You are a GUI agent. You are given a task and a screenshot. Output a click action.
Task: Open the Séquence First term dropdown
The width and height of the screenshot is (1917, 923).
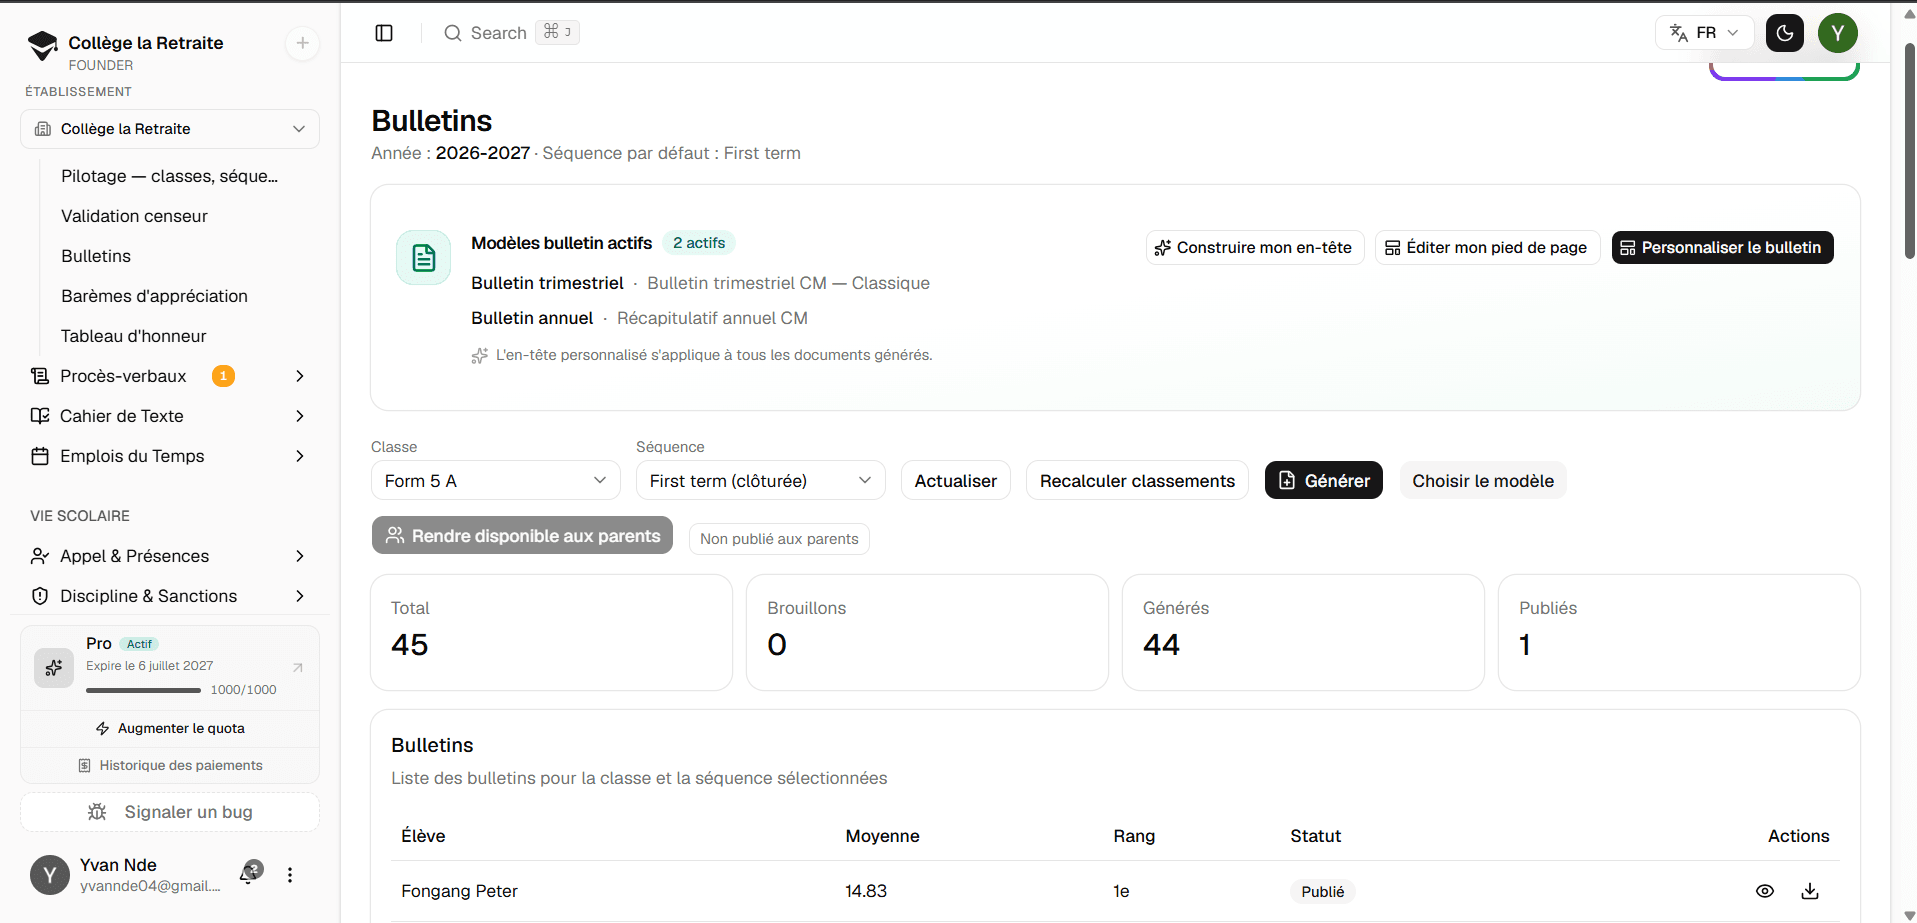(x=761, y=481)
